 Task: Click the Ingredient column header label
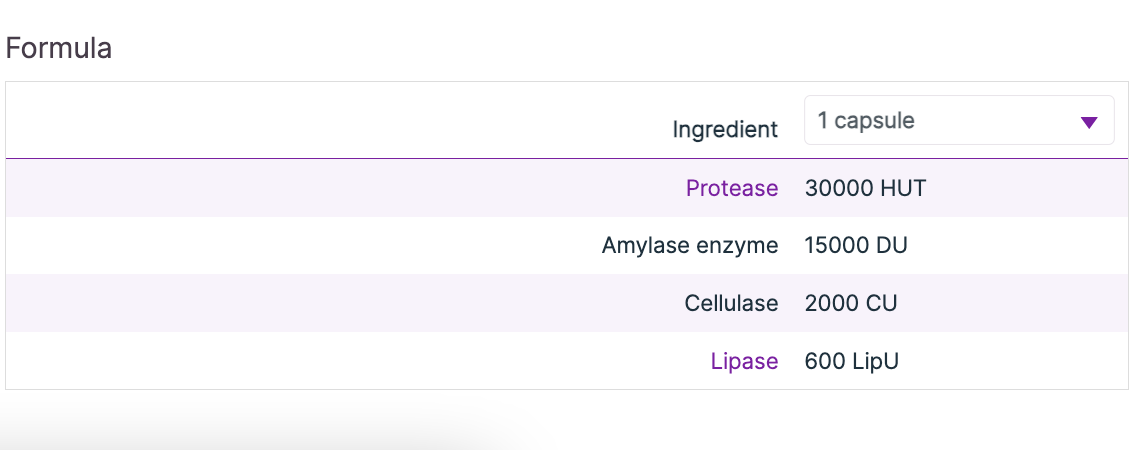[724, 129]
